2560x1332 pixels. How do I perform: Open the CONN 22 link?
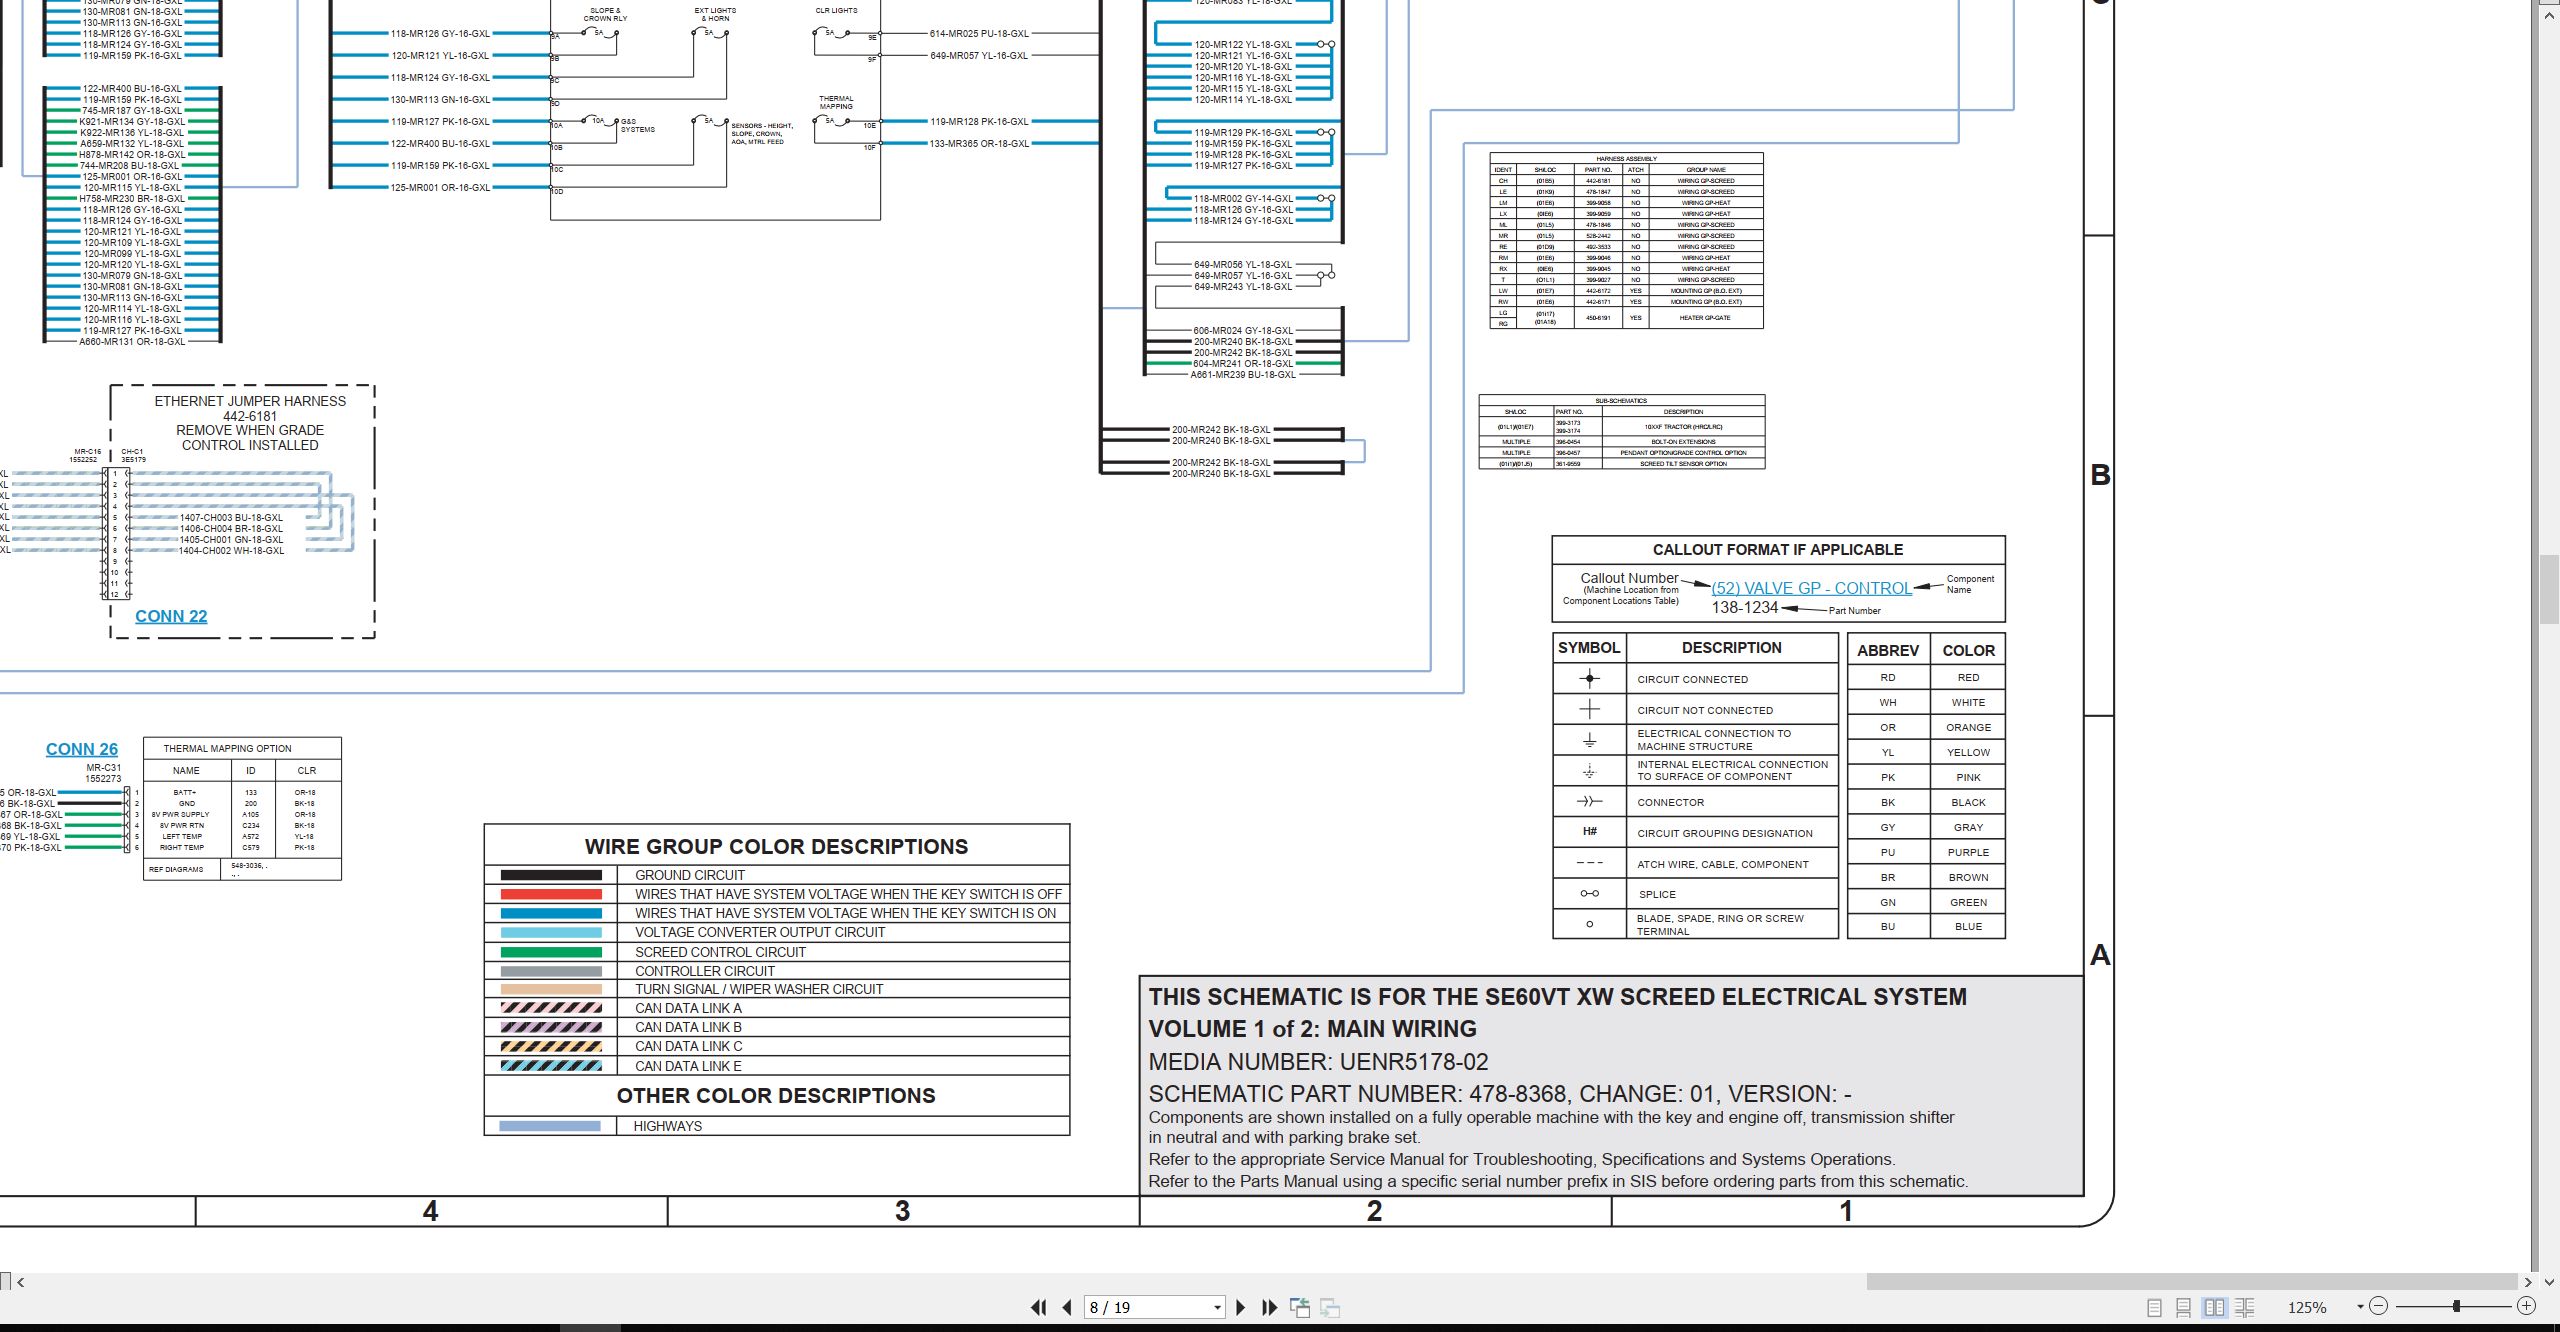pos(171,616)
